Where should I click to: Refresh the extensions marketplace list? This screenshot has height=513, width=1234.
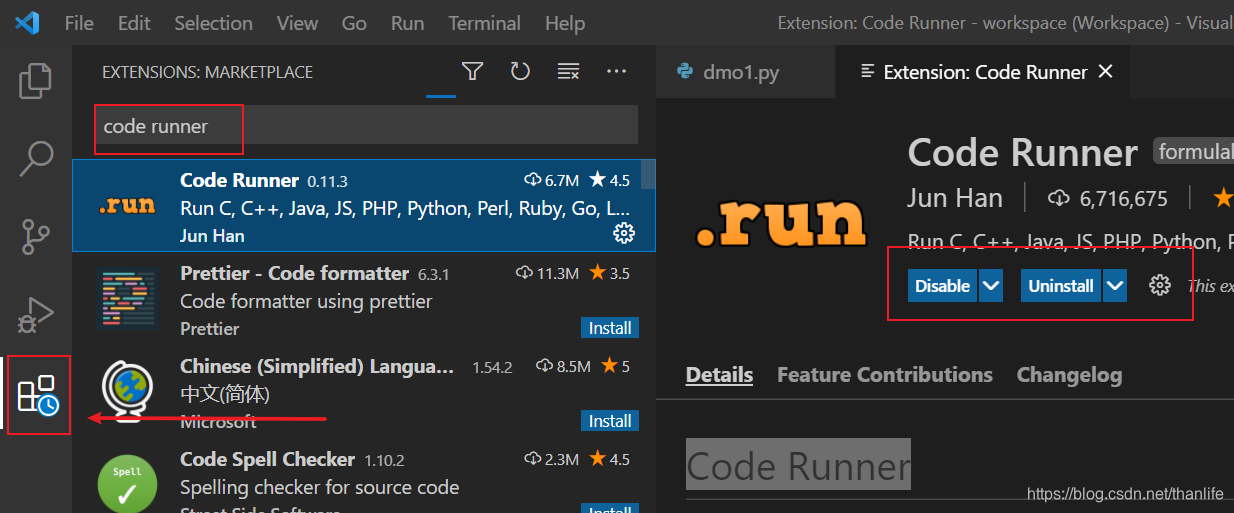520,71
